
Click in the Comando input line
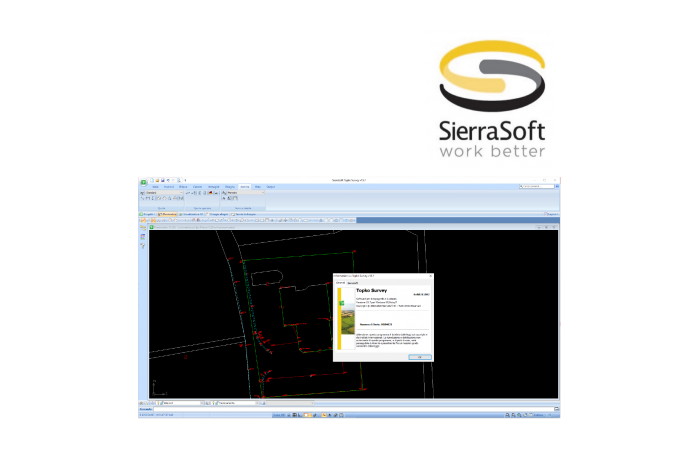[353, 409]
